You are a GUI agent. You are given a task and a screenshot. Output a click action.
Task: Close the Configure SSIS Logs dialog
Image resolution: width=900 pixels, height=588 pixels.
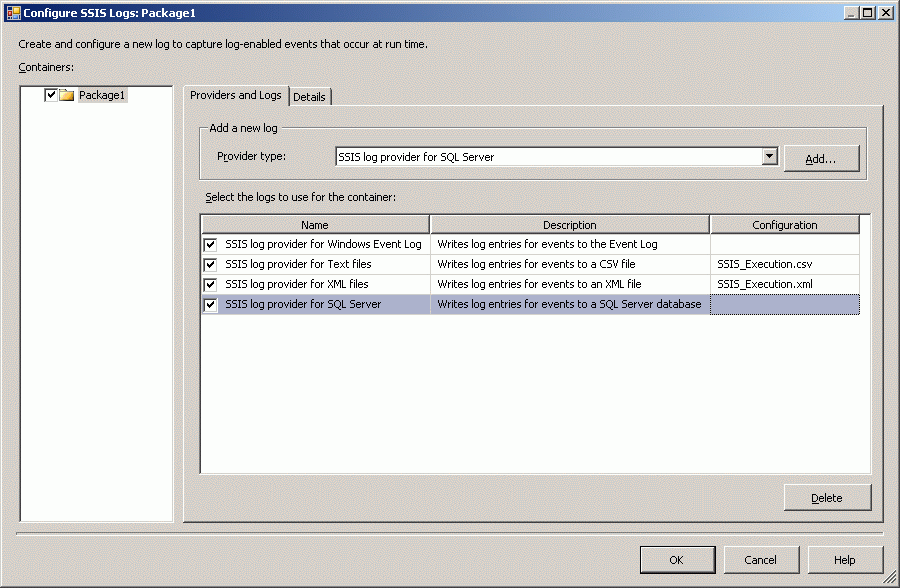[x=886, y=13]
